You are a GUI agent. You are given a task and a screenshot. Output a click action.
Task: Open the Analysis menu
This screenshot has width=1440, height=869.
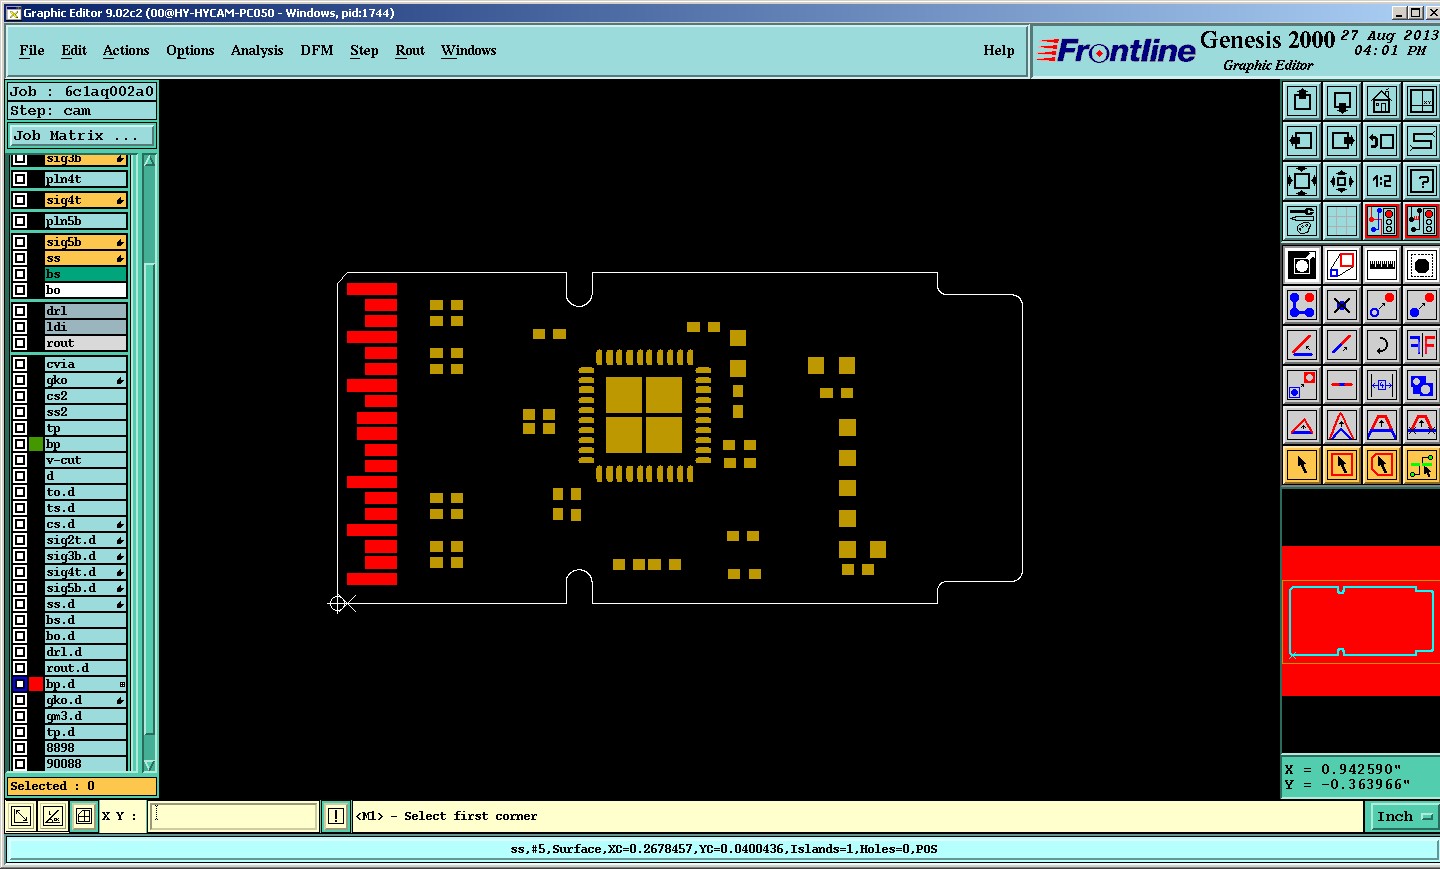point(257,50)
